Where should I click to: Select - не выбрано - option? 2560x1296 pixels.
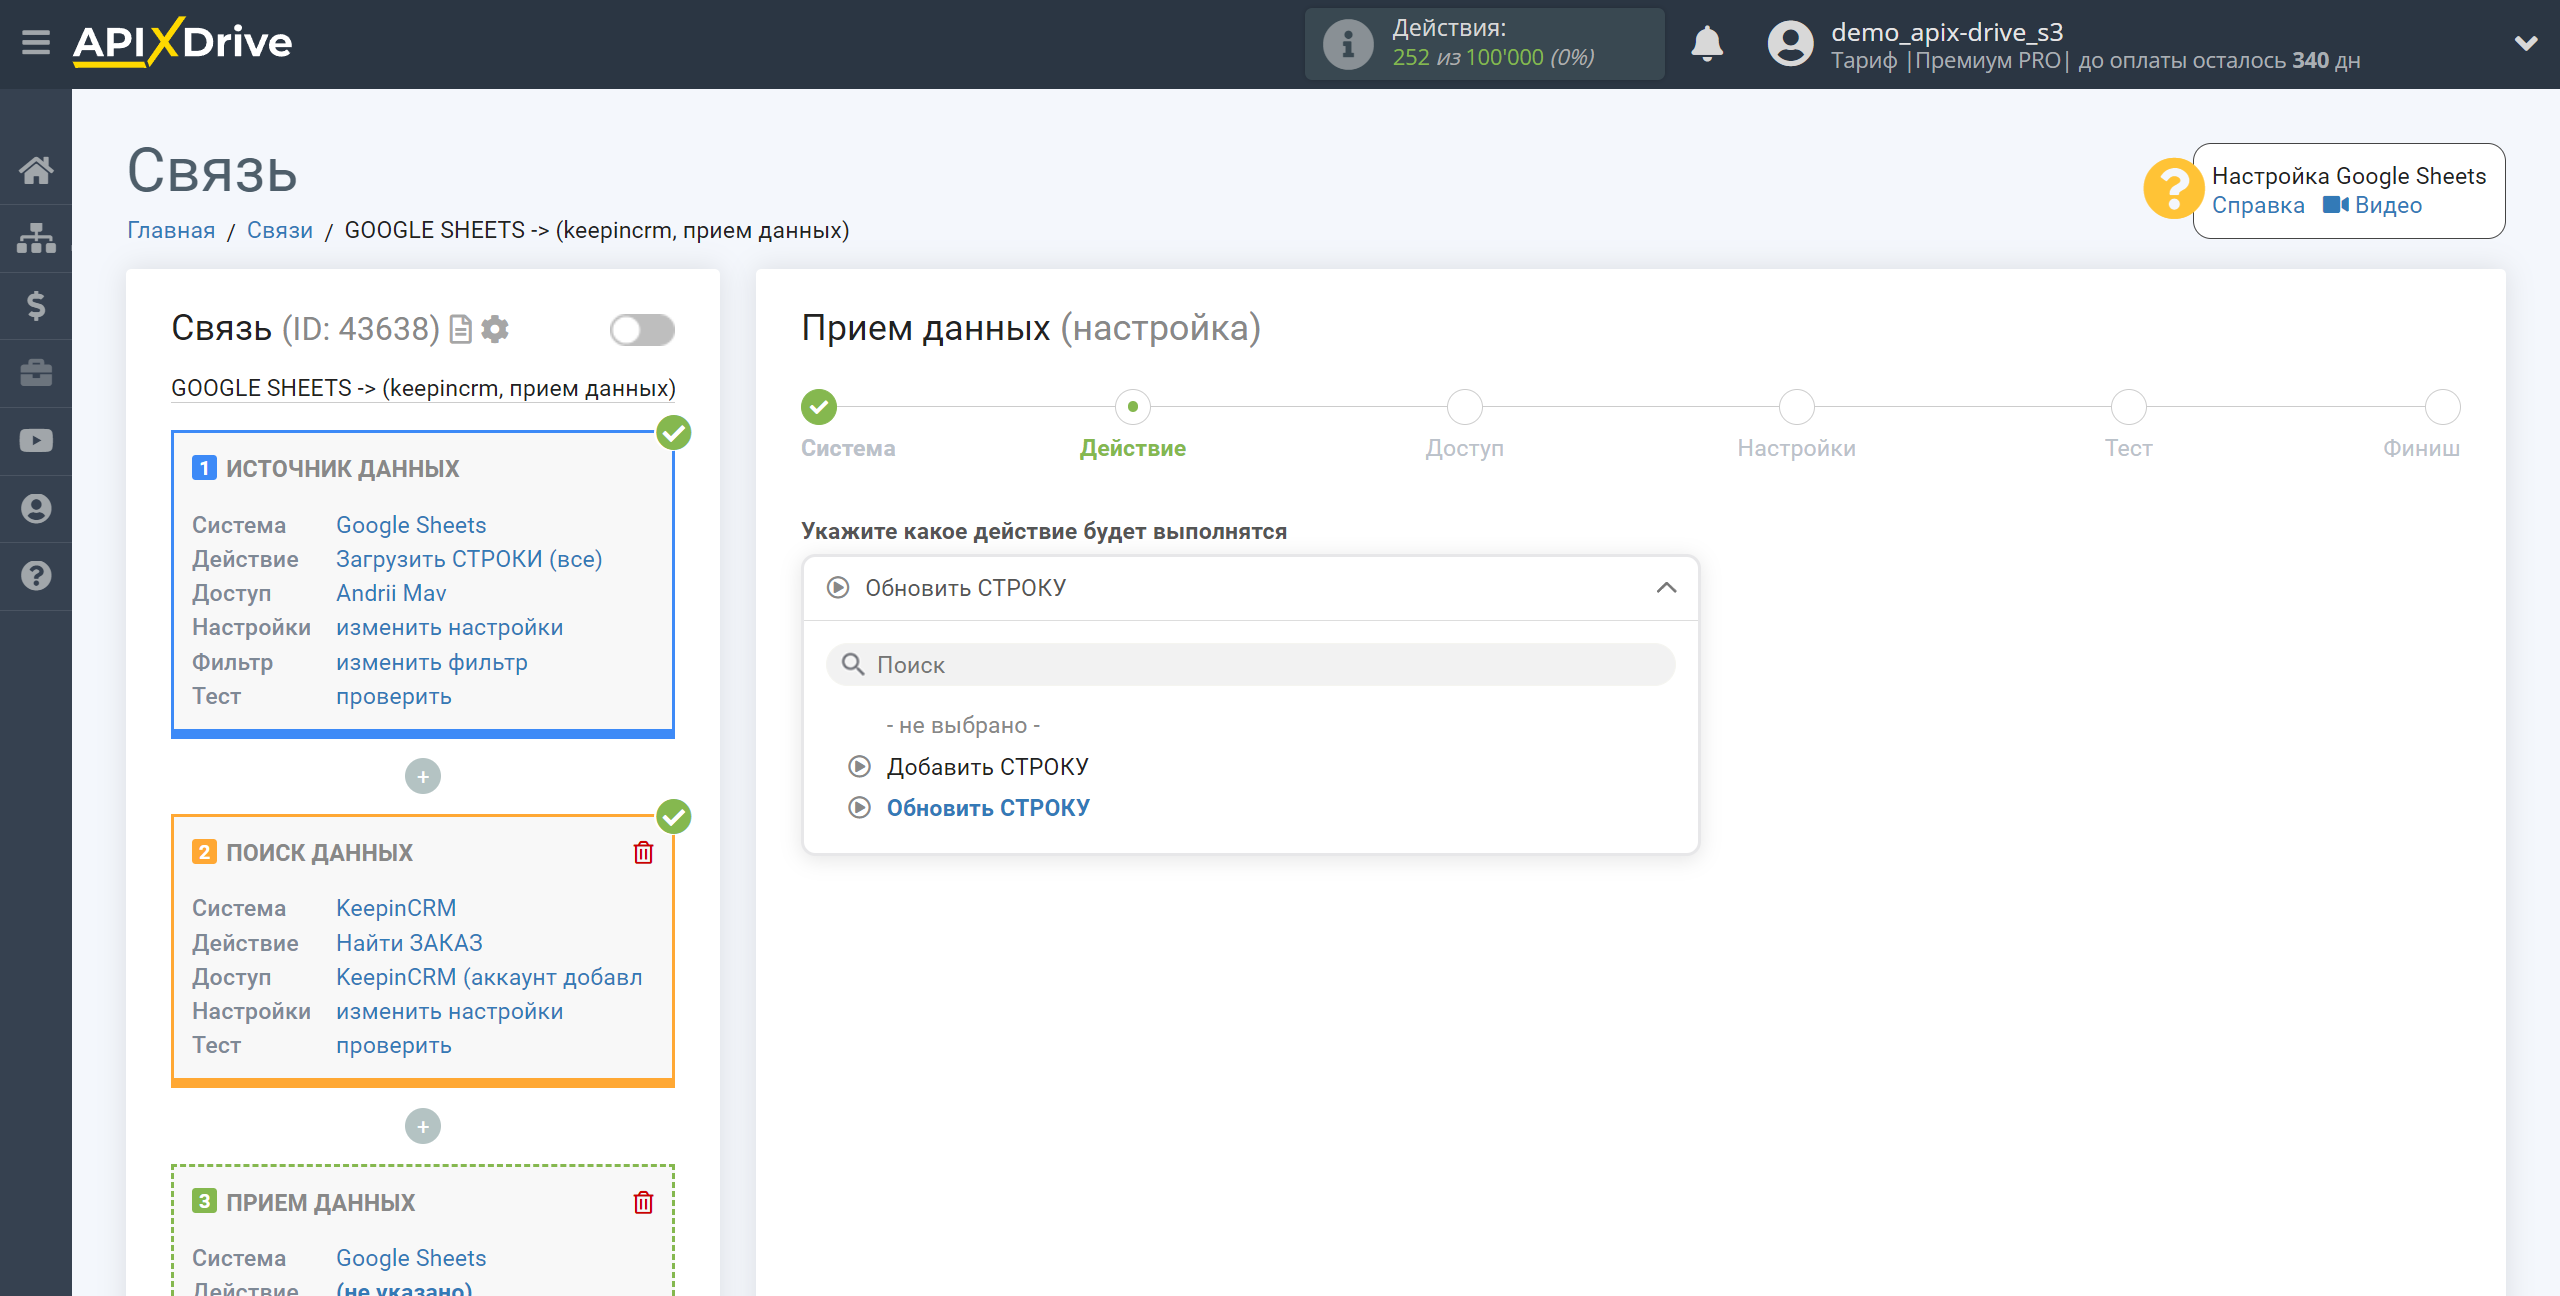coord(964,725)
